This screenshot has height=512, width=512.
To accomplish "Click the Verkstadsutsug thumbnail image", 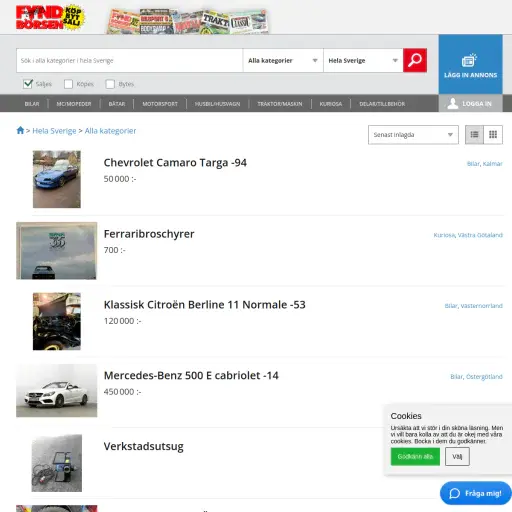I will click(x=57, y=463).
